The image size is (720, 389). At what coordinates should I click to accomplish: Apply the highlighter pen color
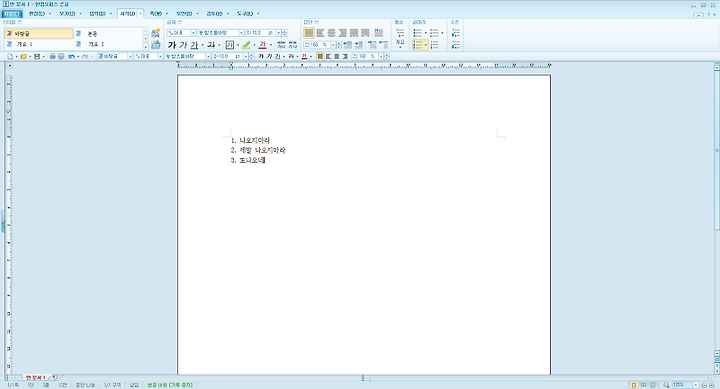pyautogui.click(x=246, y=45)
